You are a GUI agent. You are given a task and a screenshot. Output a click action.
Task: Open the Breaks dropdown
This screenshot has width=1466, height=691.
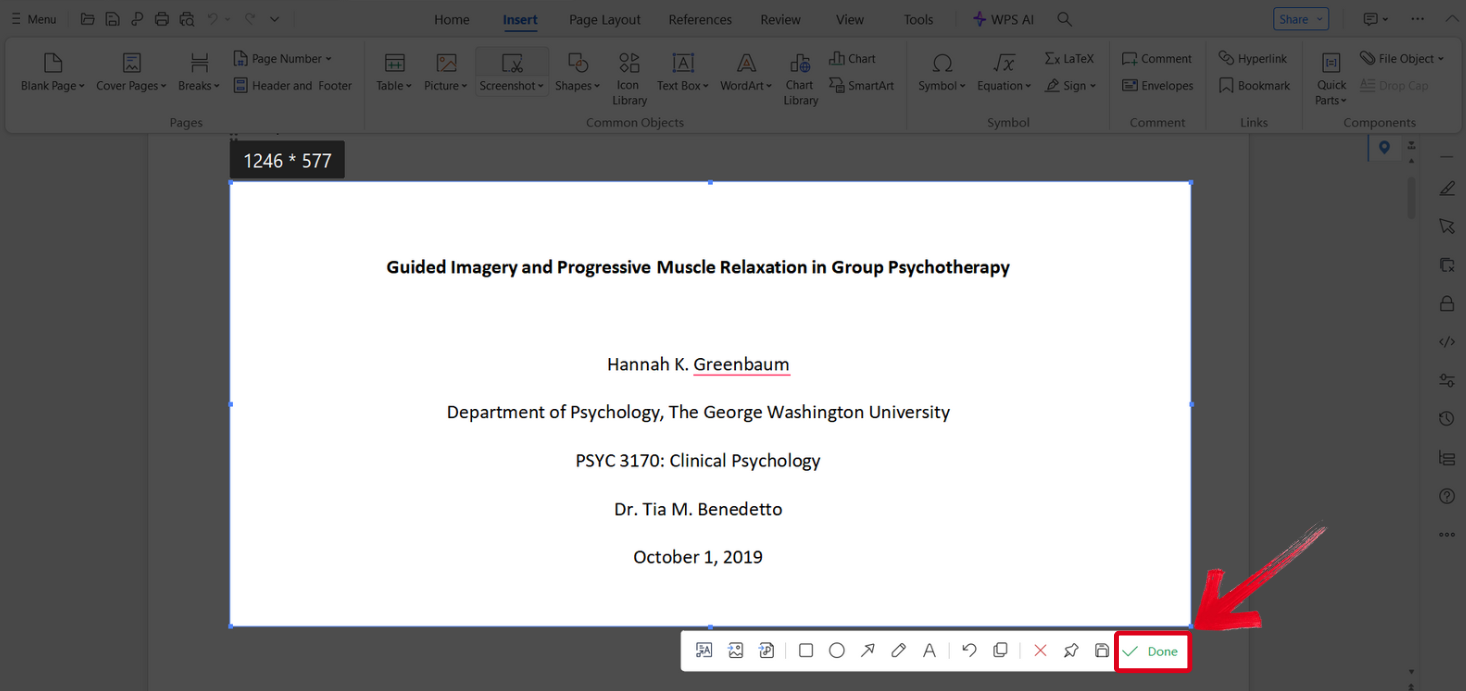199,73
